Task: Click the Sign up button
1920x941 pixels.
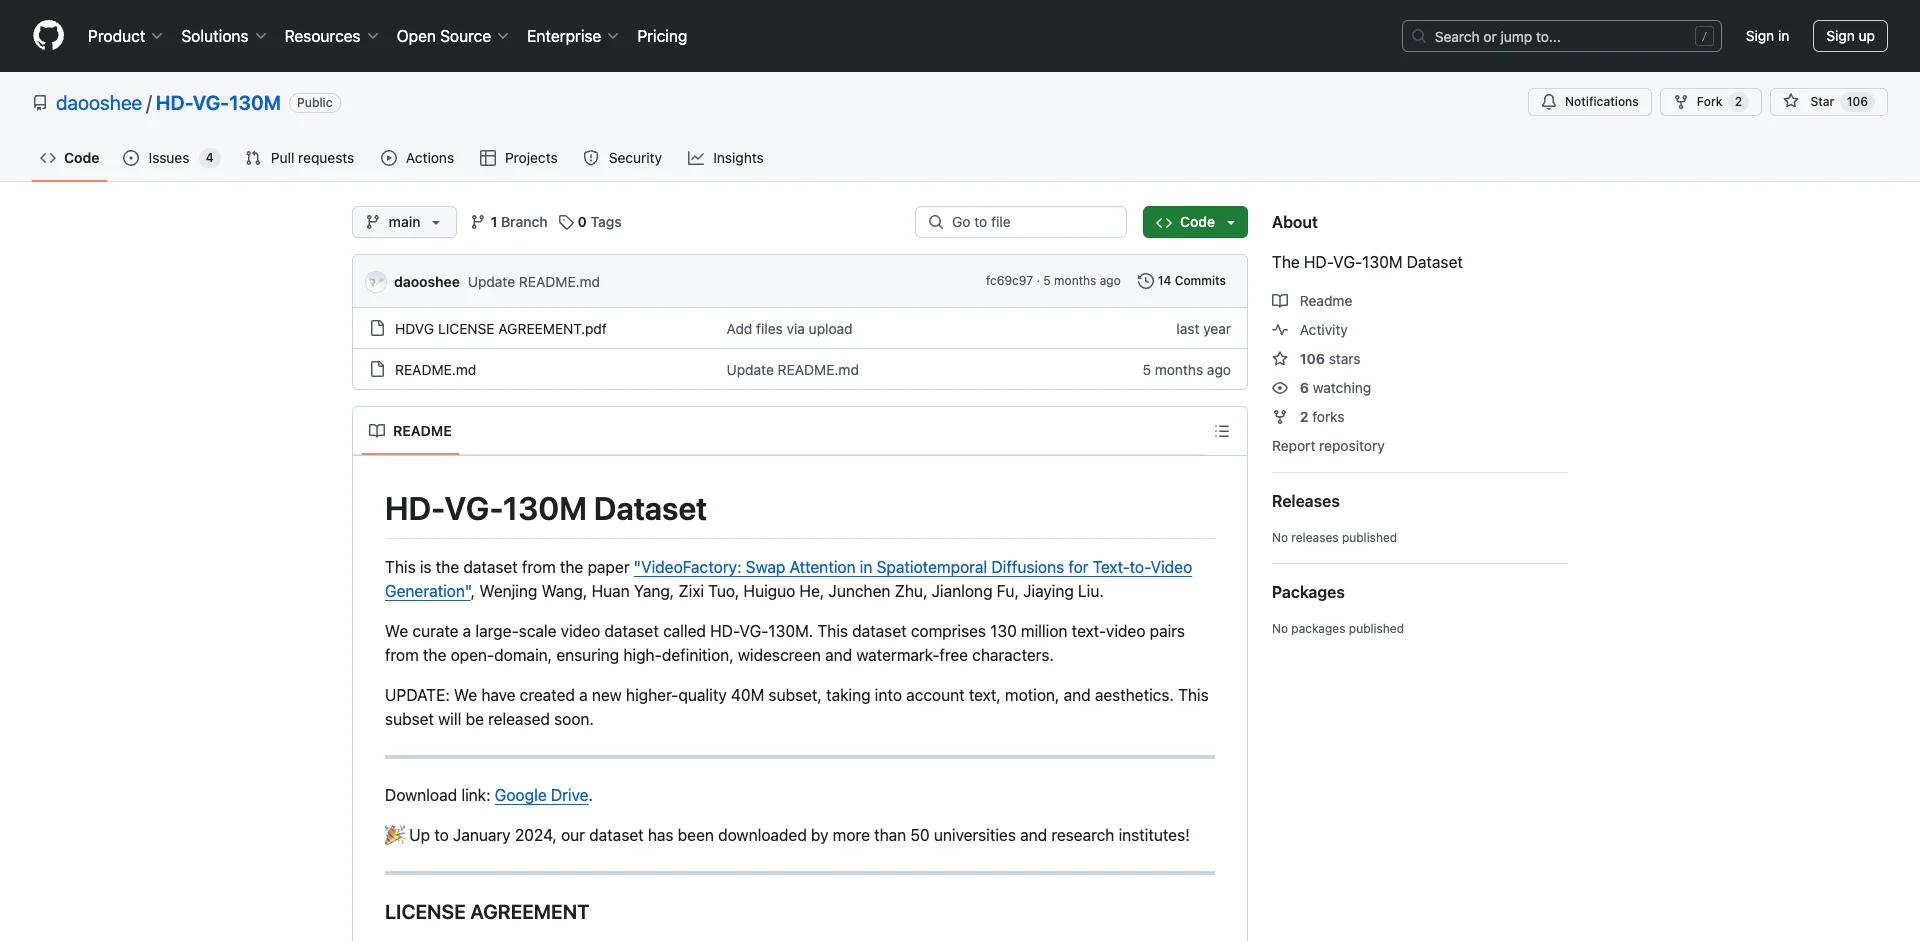Action: [x=1850, y=36]
